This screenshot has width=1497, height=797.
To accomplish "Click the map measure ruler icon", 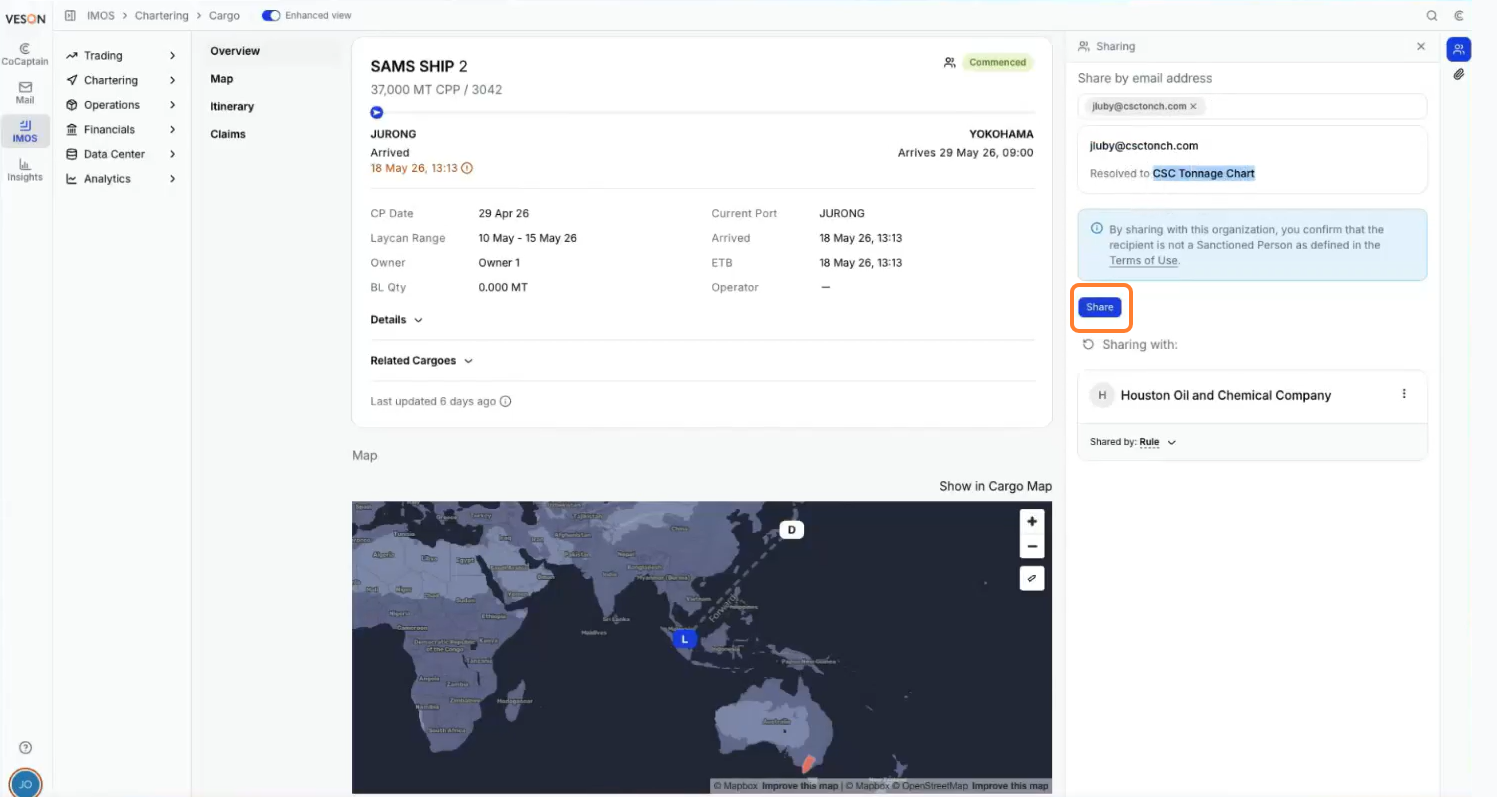I will coord(1032,578).
